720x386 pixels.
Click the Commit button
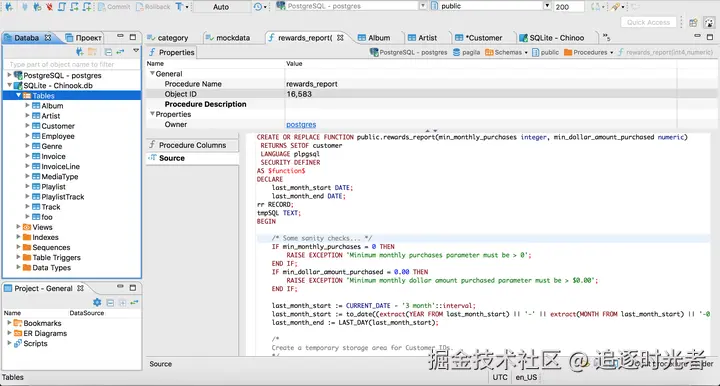tap(114, 6)
